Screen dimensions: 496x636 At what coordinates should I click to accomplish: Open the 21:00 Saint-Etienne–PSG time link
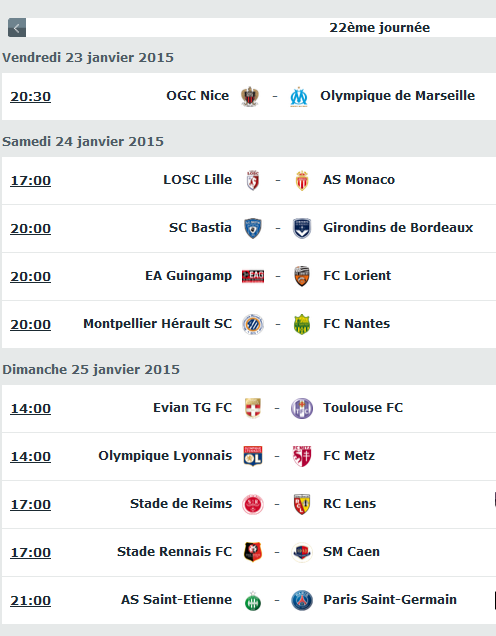pos(30,600)
